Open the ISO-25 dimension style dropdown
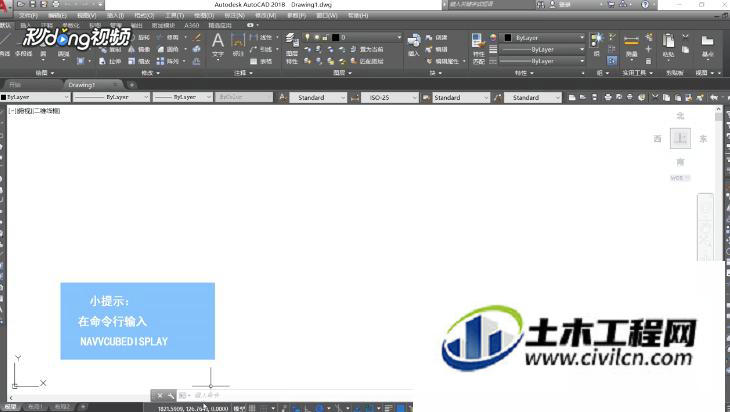Image resolution: width=730 pixels, height=412 pixels. pos(390,97)
